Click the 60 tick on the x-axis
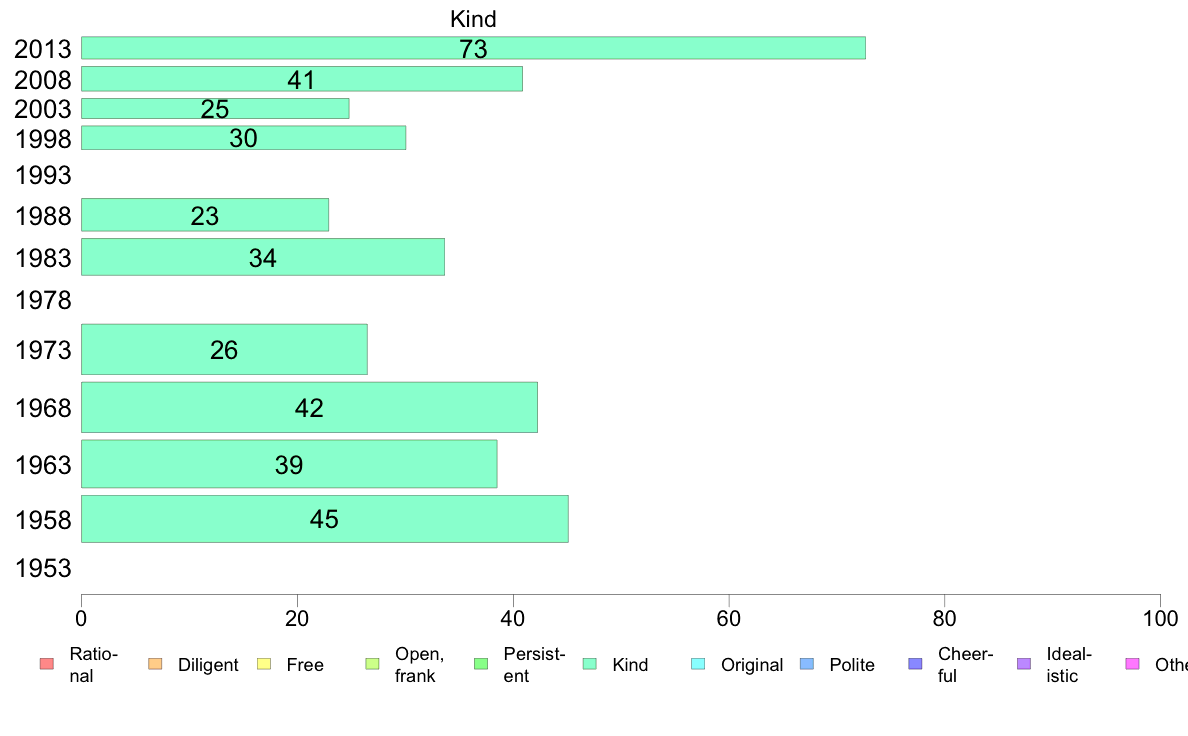 point(728,619)
